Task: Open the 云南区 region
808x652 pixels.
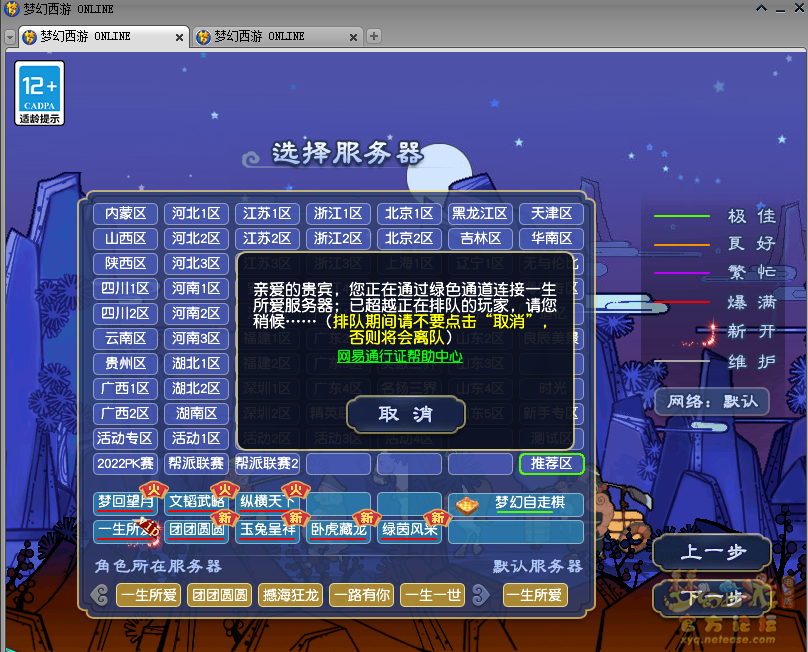Action: pos(125,338)
